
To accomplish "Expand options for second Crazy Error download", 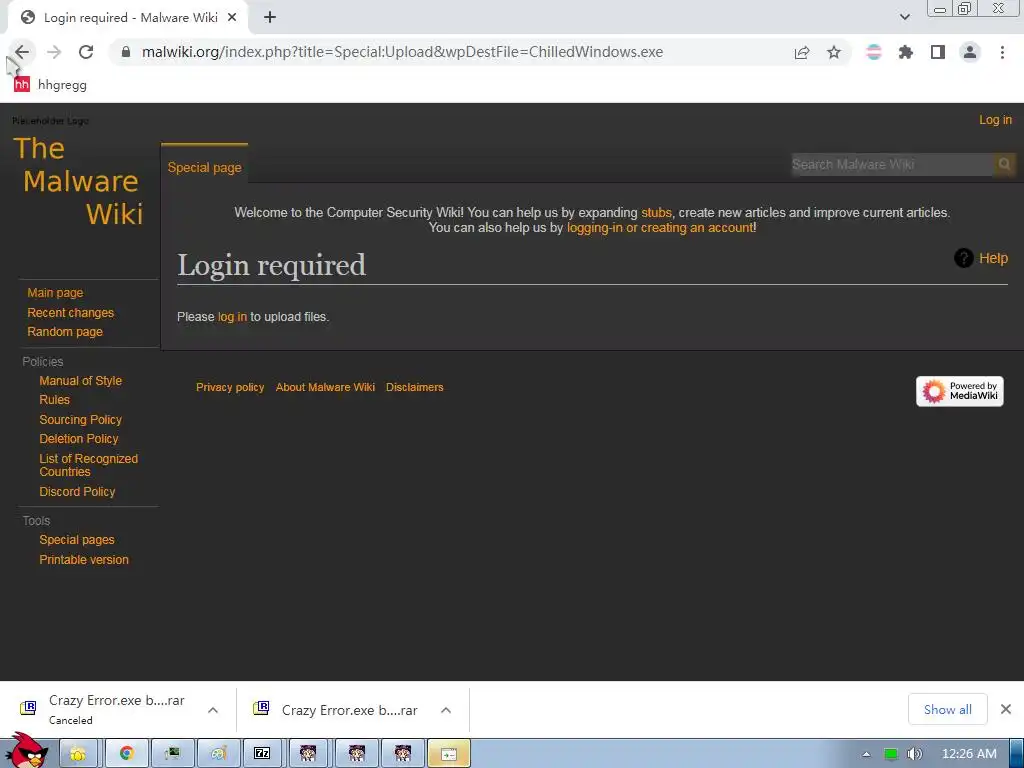I will (x=446, y=710).
